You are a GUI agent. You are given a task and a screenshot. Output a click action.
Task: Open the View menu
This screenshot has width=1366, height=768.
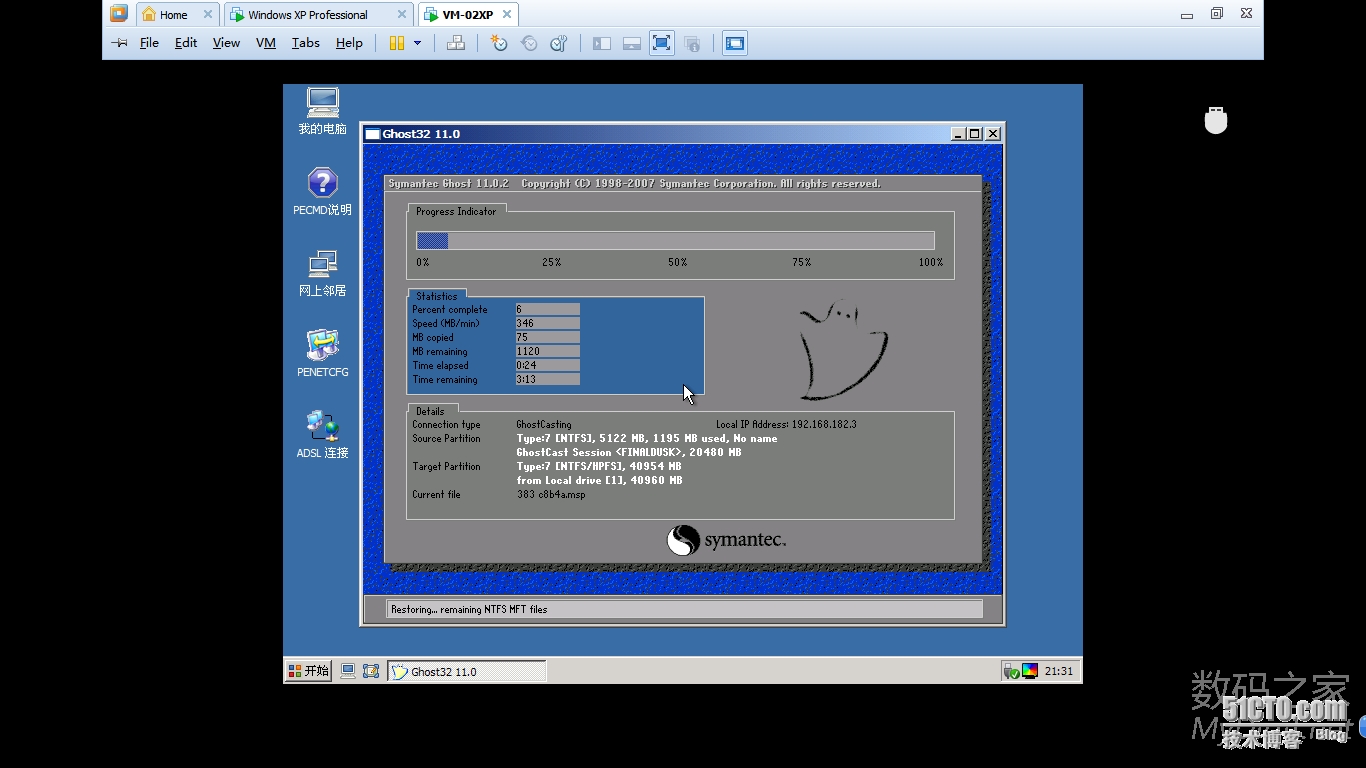[x=226, y=43]
